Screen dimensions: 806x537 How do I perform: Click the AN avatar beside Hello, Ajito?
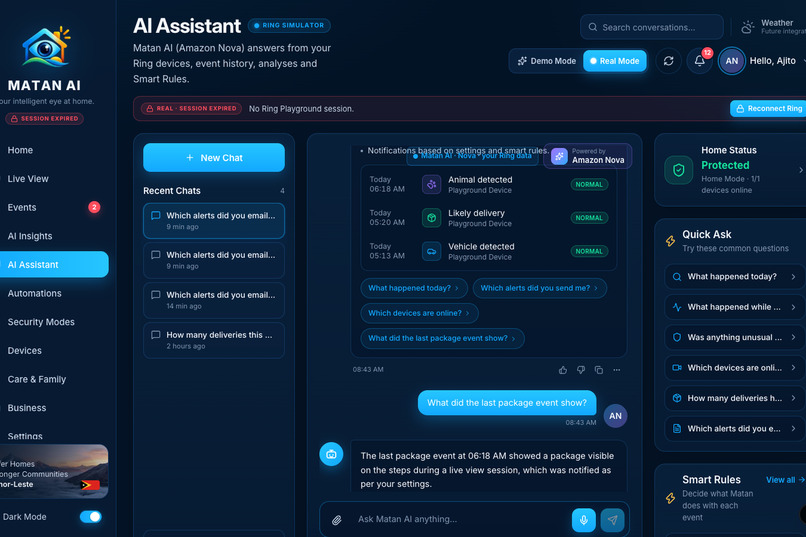731,61
